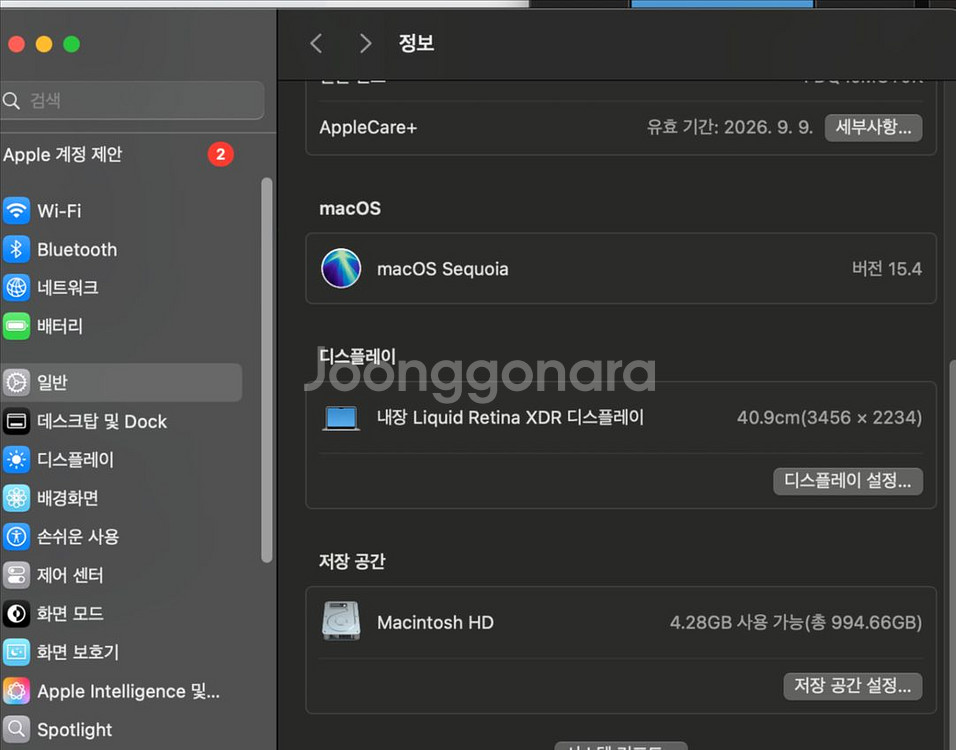The width and height of the screenshot is (956, 750).
Task: Click the 데스크탑 및 Dock label text
Action: [102, 421]
